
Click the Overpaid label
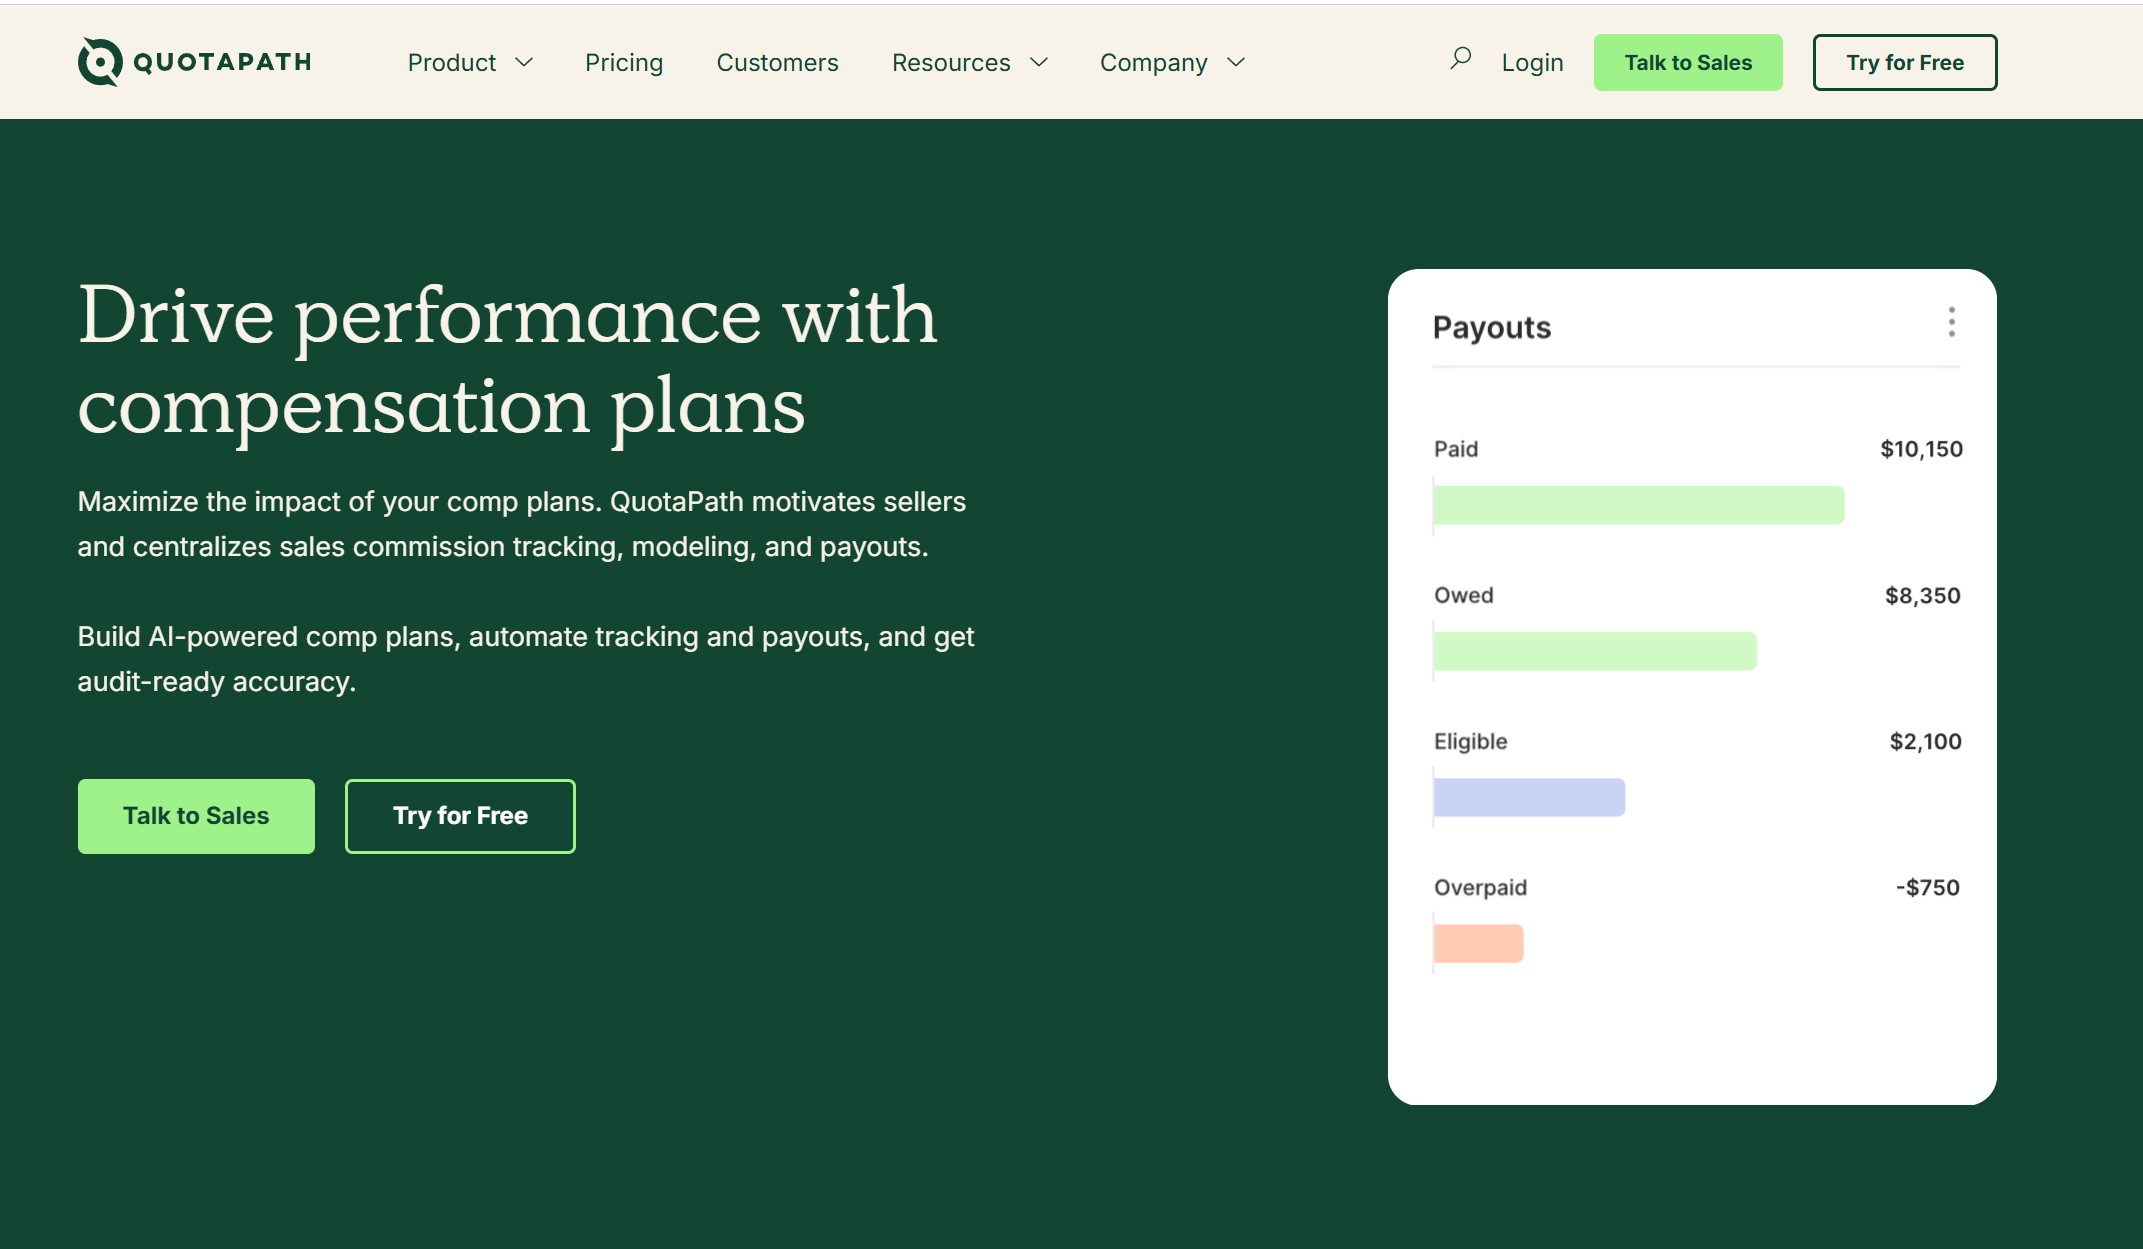(1480, 887)
